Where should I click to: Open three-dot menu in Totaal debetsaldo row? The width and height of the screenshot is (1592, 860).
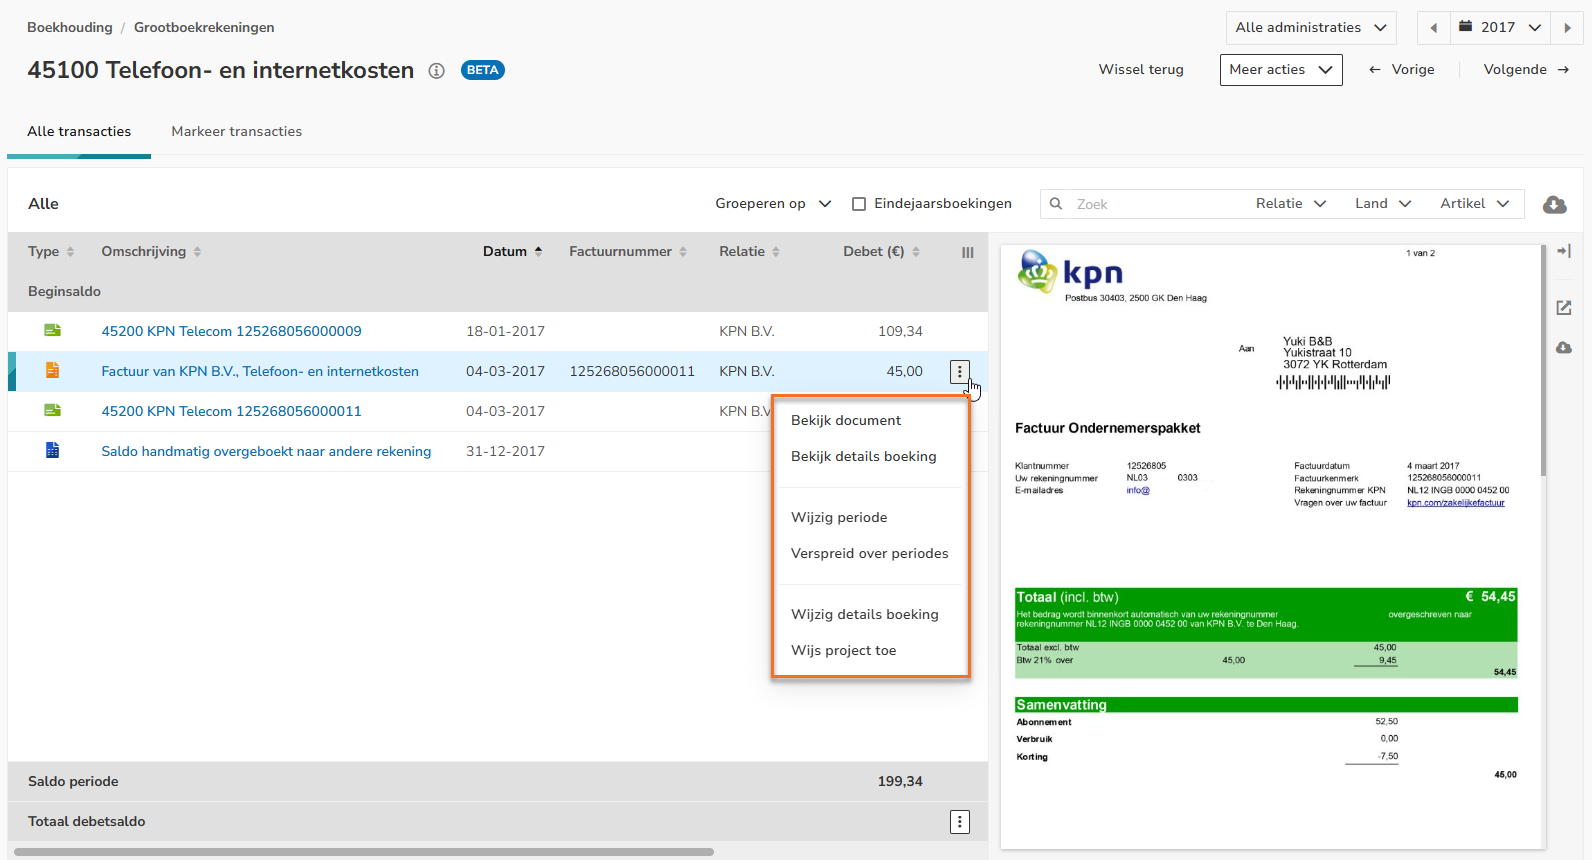point(960,822)
